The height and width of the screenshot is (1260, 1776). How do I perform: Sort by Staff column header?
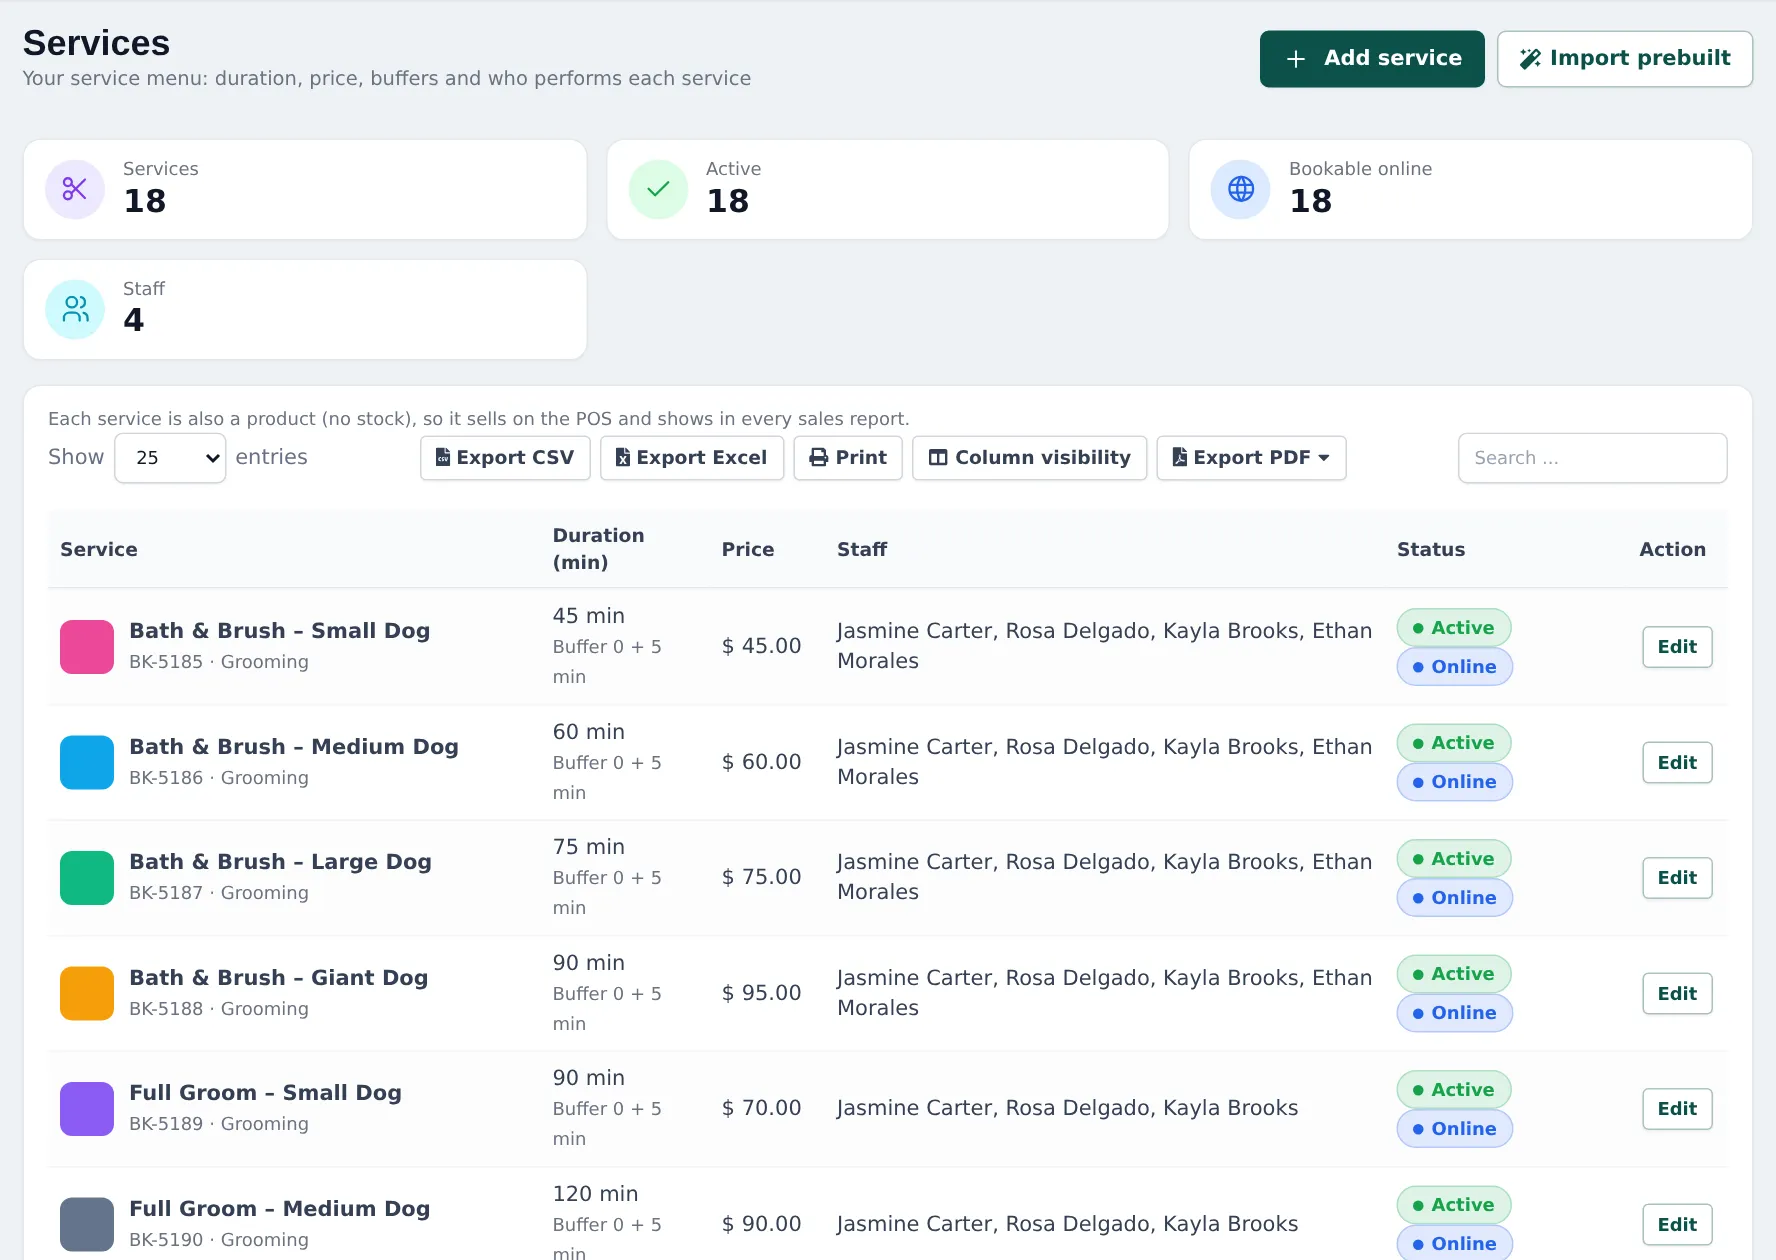click(x=862, y=549)
